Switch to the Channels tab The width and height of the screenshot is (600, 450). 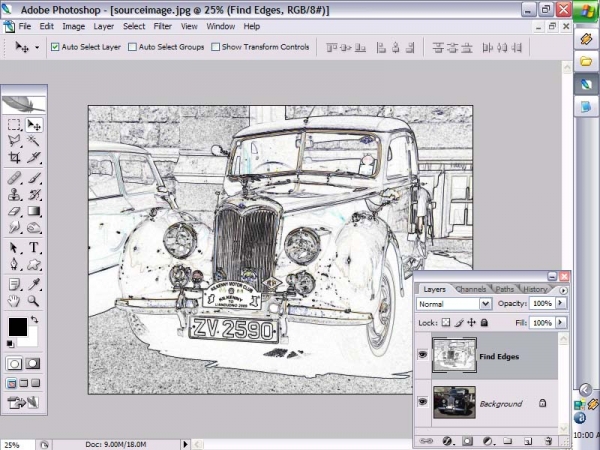[x=471, y=290]
